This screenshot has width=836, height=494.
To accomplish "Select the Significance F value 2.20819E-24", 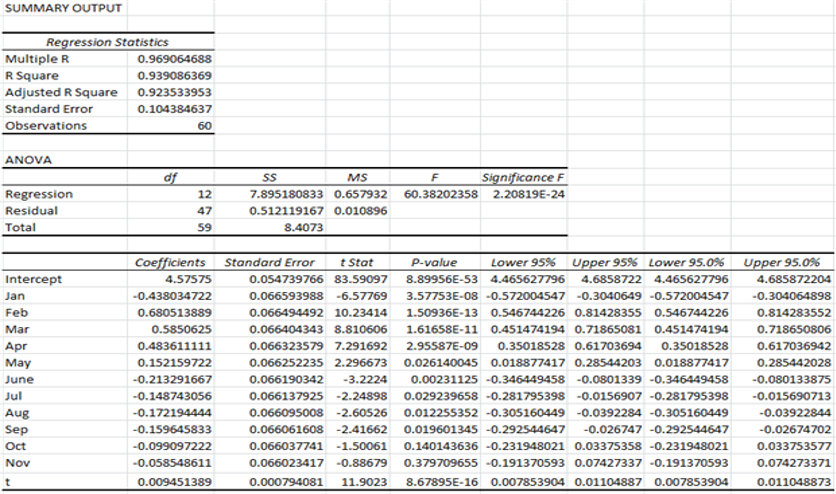I will tap(528, 195).
